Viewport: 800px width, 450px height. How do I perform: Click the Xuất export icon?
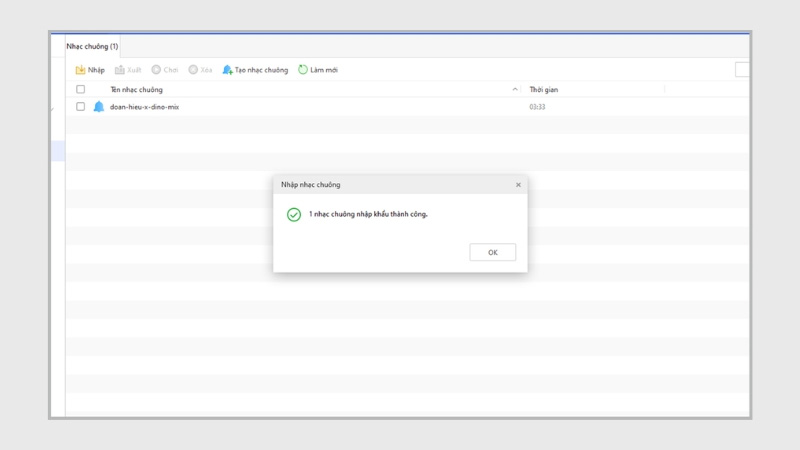point(120,70)
